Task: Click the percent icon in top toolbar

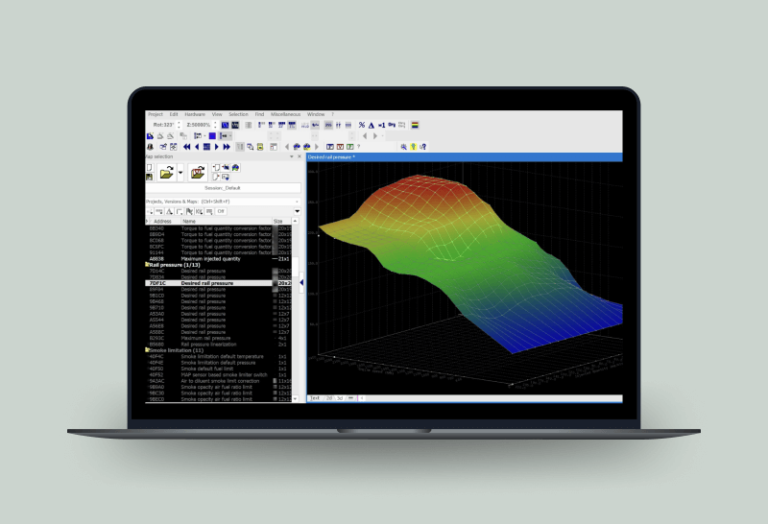Action: tap(361, 125)
